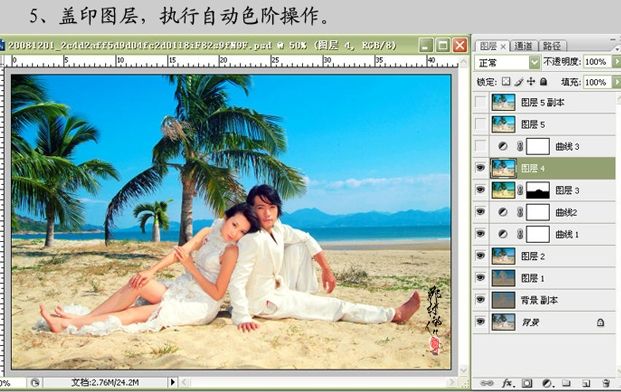621x392 pixels.
Task: Add a layer mask with the mask icon
Action: (x=527, y=383)
